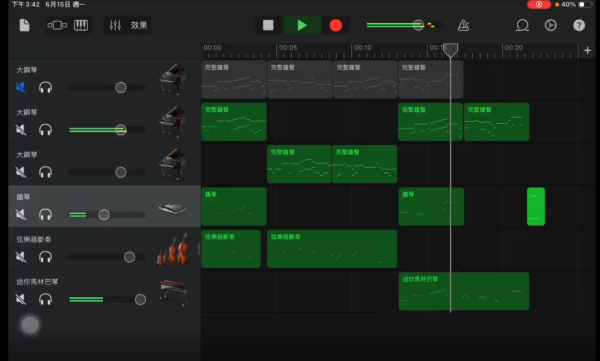Select gray 完整鐘聲 region starting at 00:00
The height and width of the screenshot is (361, 600).
click(234, 80)
